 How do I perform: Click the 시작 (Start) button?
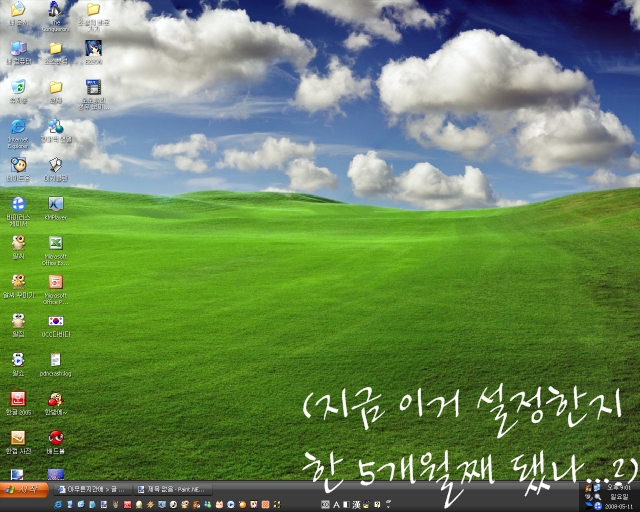coord(24,489)
